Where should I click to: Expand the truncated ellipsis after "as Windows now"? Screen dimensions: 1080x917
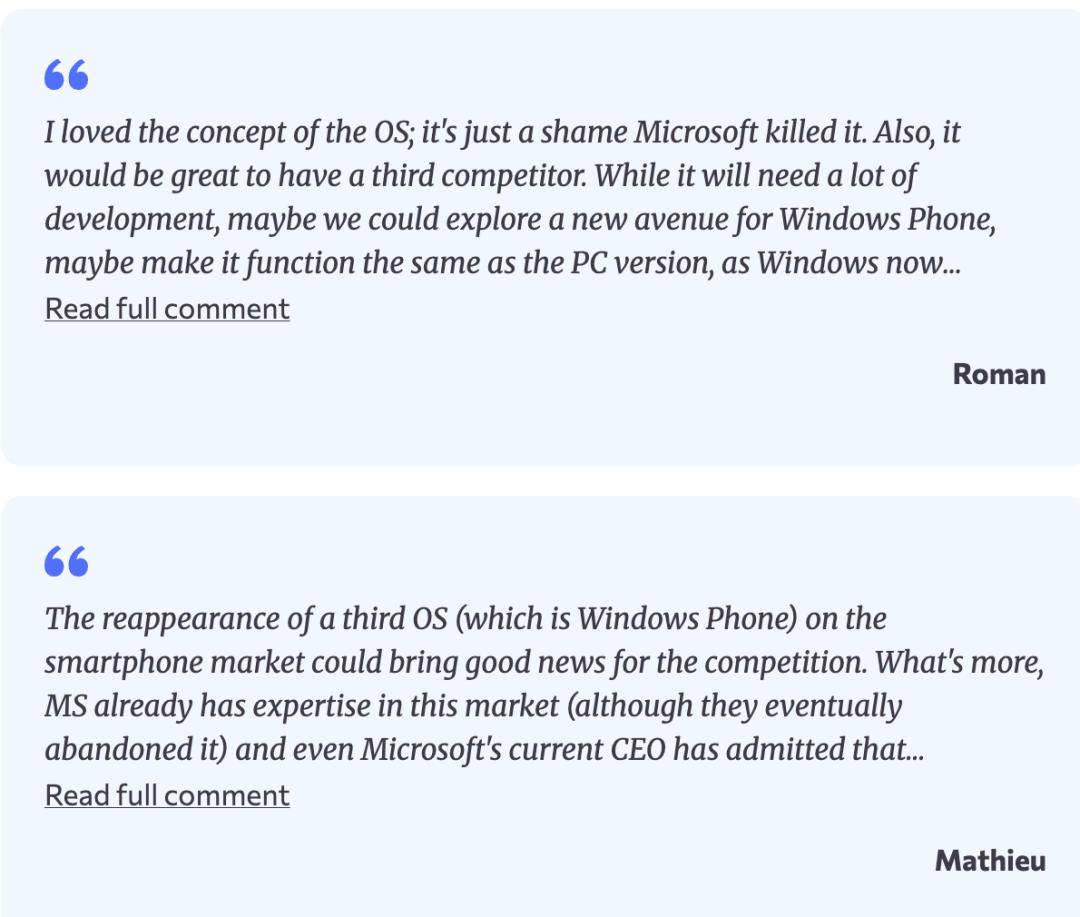tap(952, 264)
